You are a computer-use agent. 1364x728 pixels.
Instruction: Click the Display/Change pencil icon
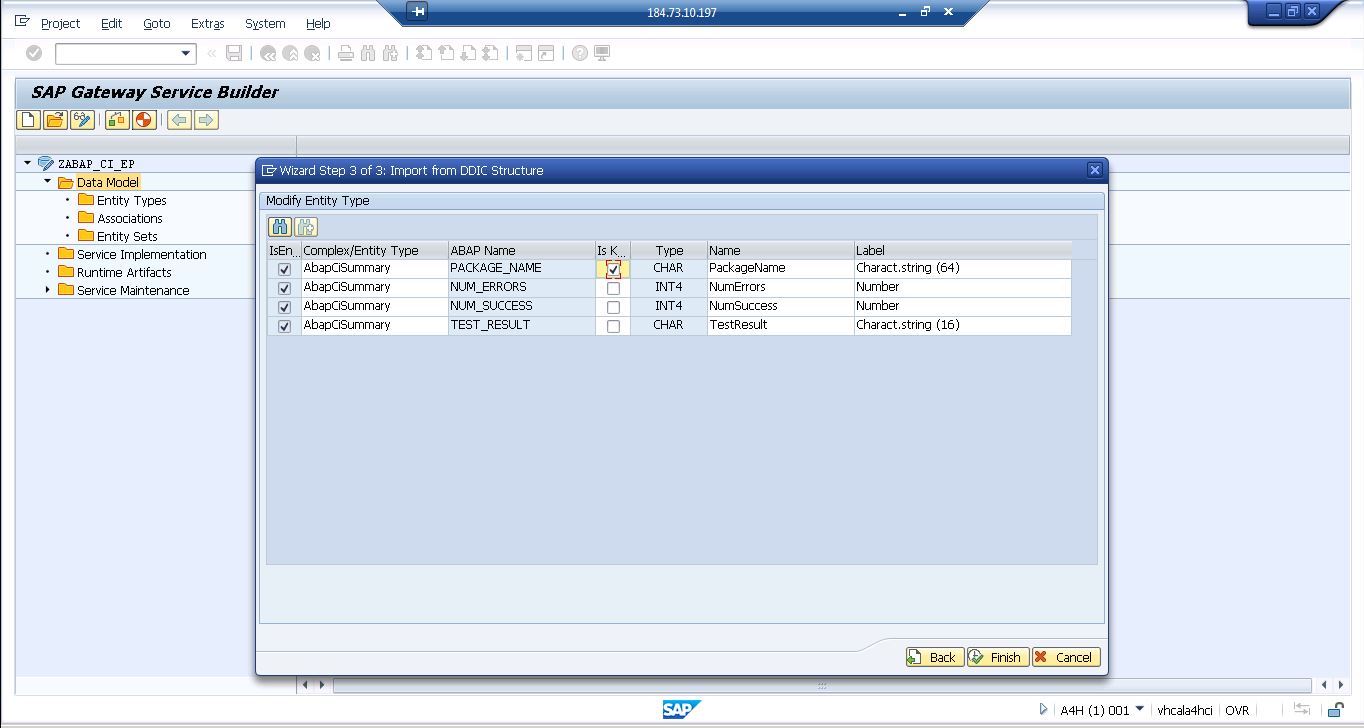[82, 119]
